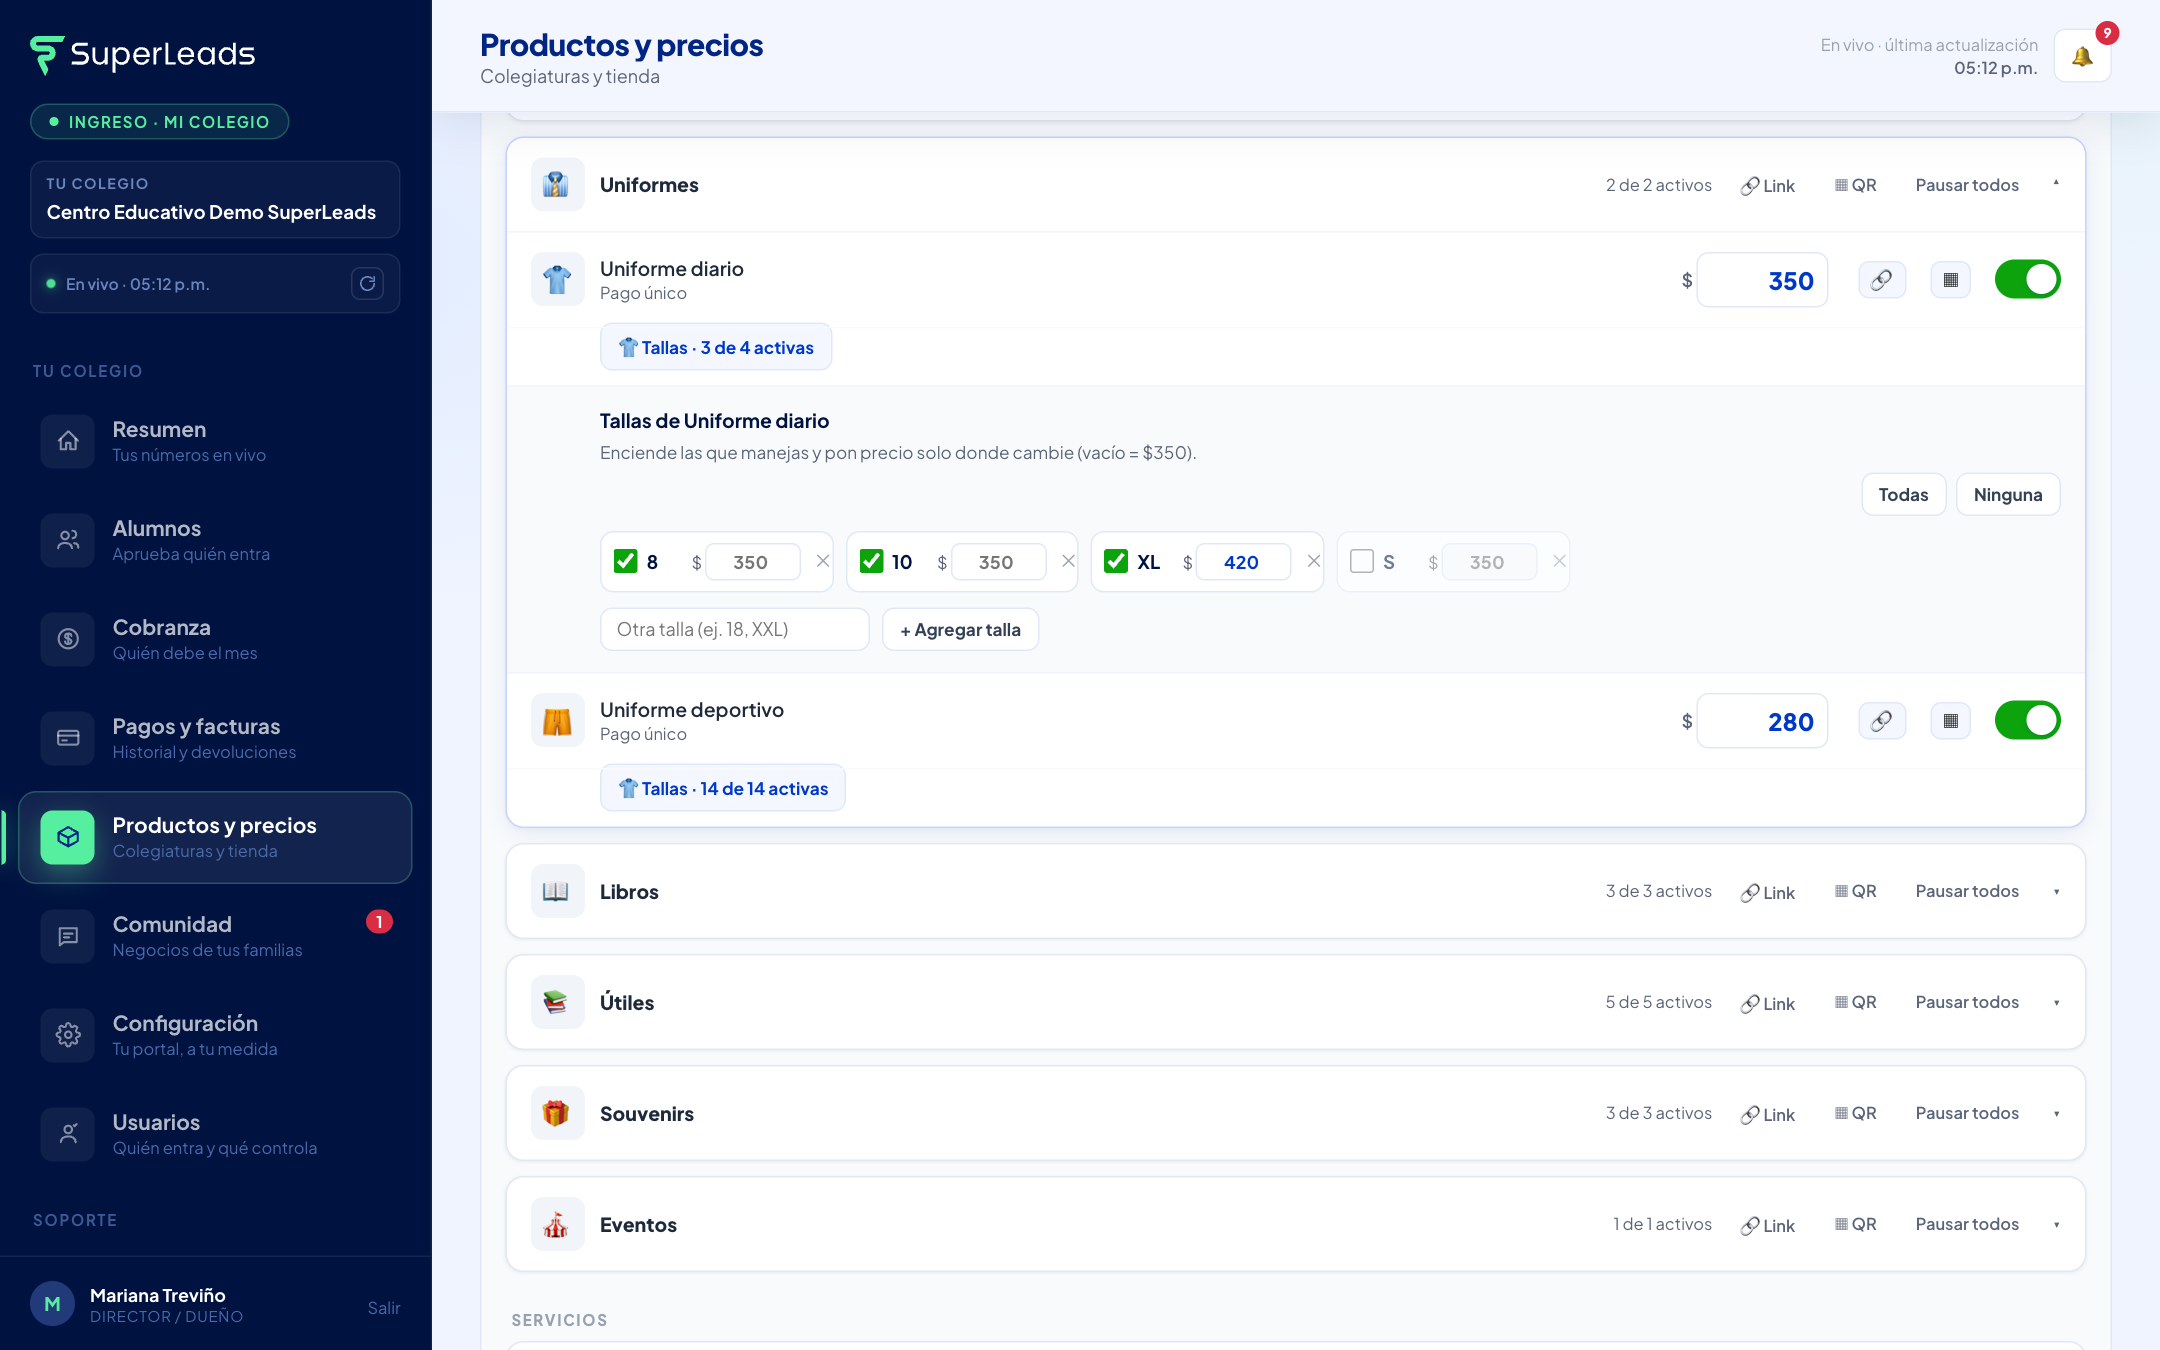Remove size XL with its X icon
Viewport: 2160px width, 1350px height.
click(1314, 561)
